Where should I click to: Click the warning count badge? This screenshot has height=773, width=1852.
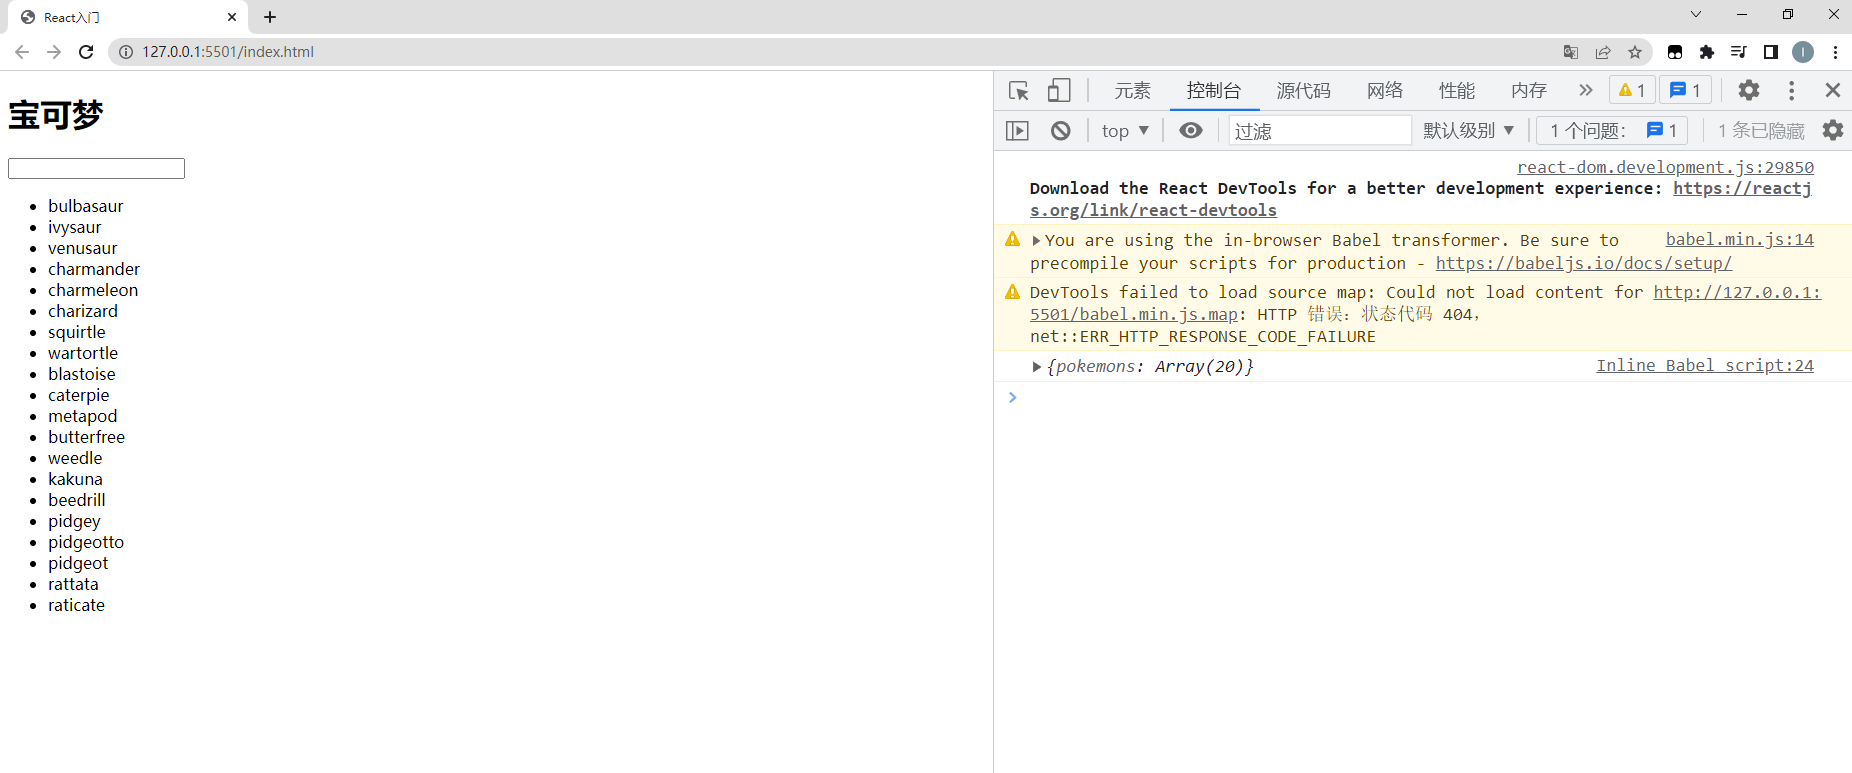pyautogui.click(x=1632, y=90)
